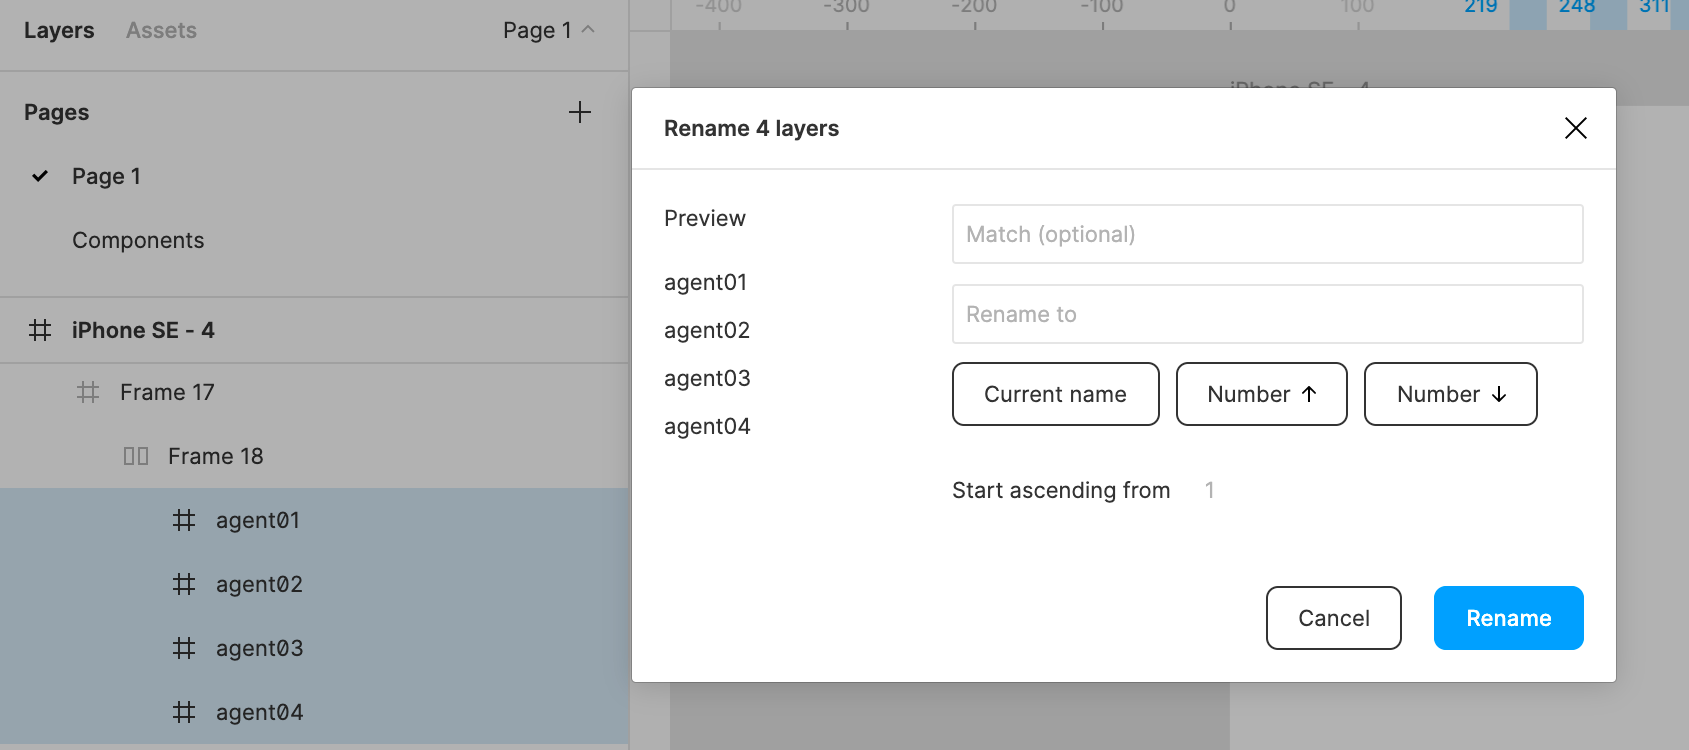Click the Frame 17 frame icon
This screenshot has width=1689, height=750.
[x=88, y=392]
